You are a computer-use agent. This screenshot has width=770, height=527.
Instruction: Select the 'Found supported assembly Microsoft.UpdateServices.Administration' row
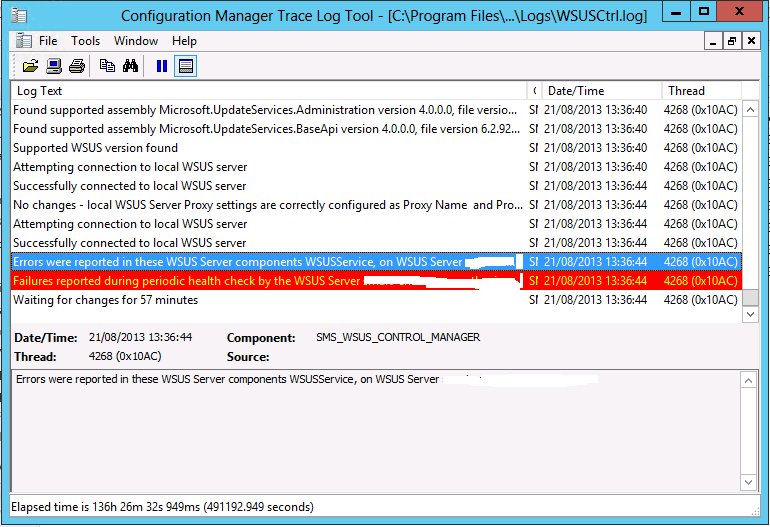376,110
